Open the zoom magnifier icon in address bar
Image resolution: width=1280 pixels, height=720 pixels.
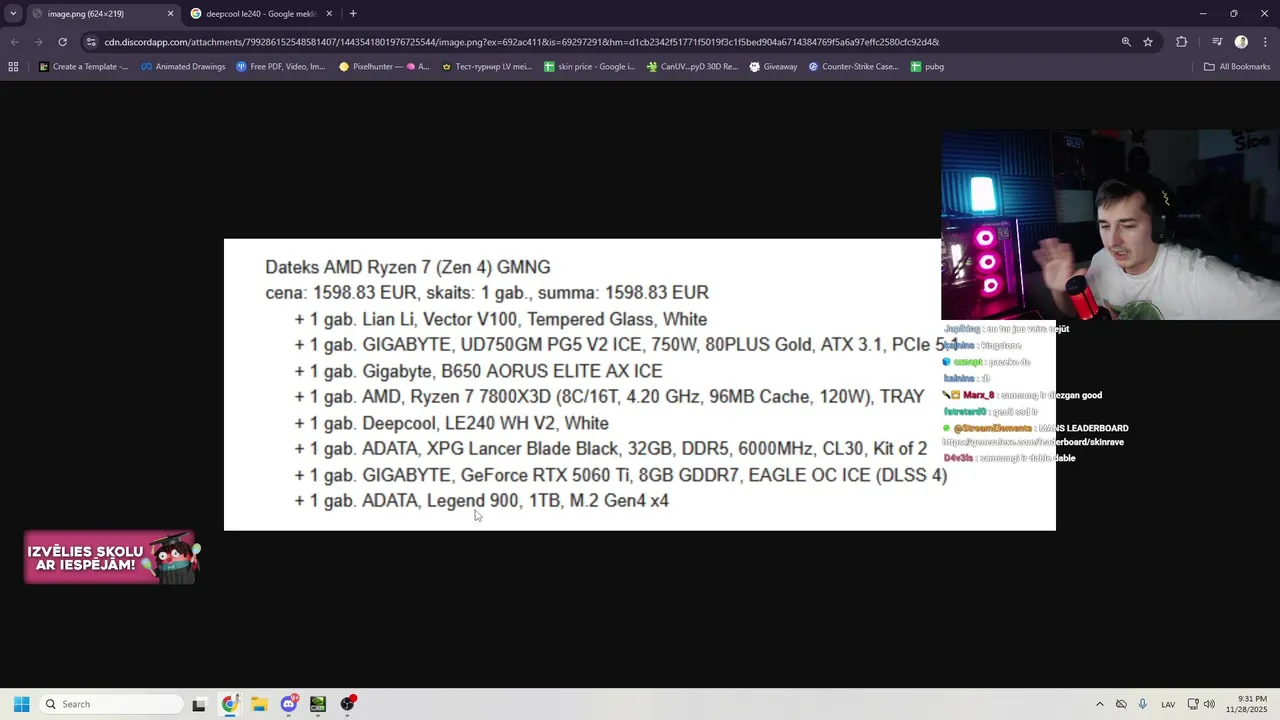[x=1126, y=42]
